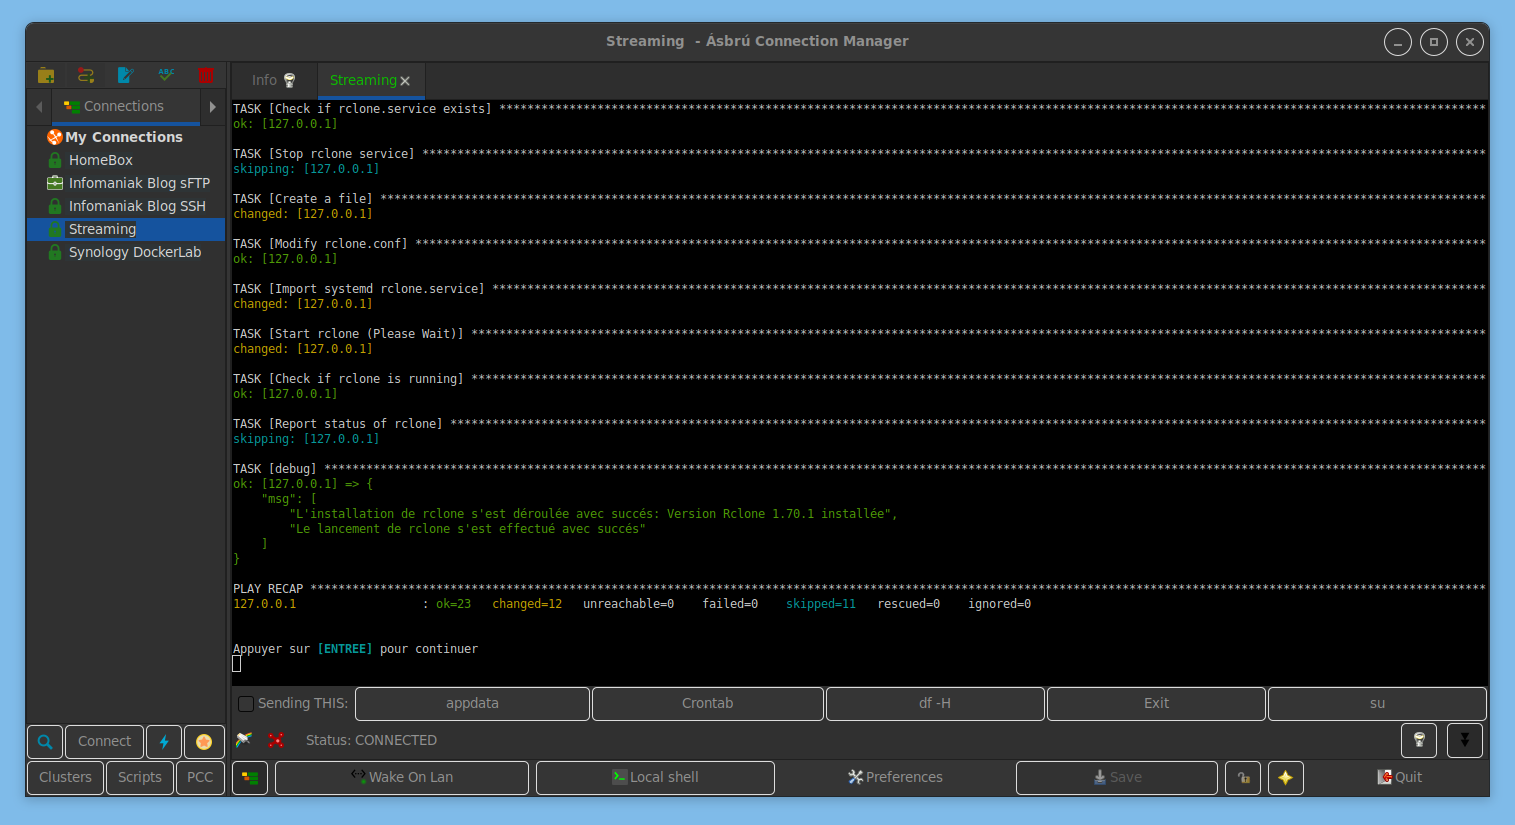Open Wake On Lan
The image size is (1515, 825).
402,778
